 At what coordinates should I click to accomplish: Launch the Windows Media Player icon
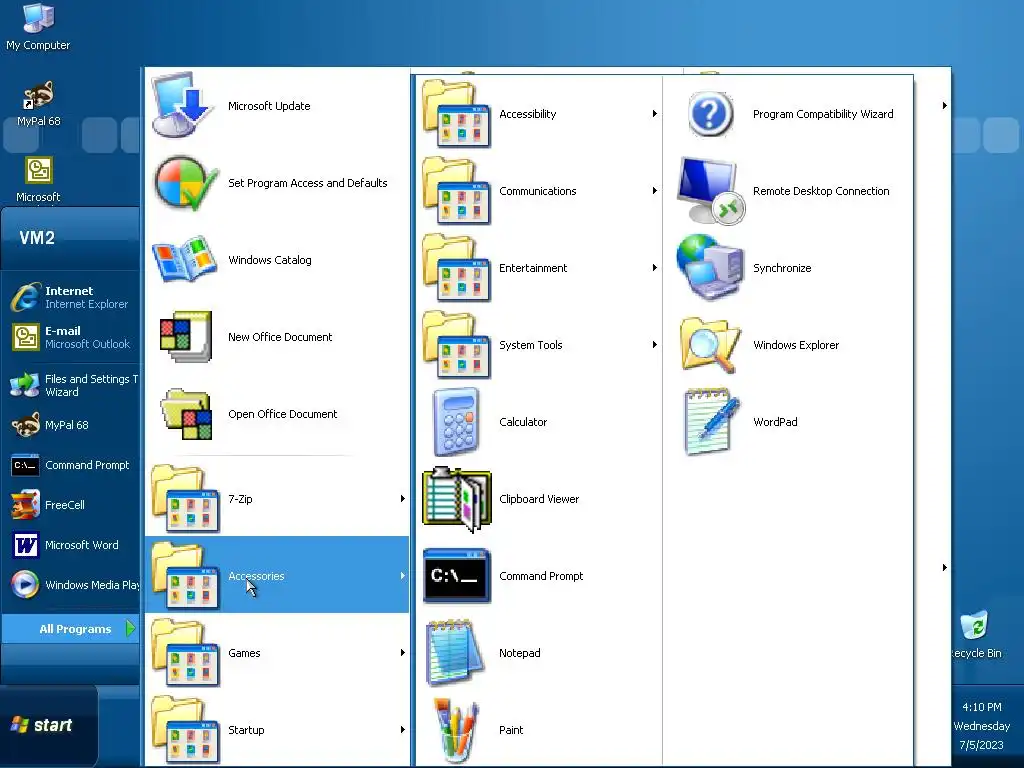pos(25,584)
